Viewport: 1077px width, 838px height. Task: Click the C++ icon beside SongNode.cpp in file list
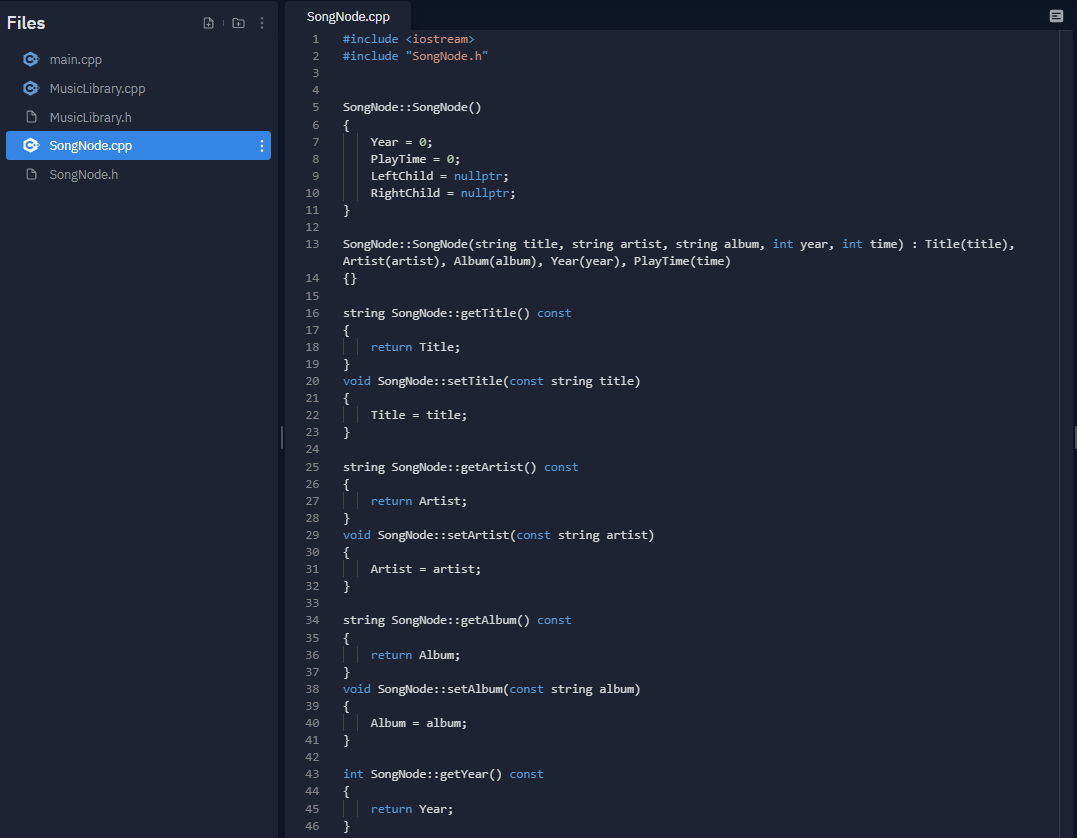tap(31, 146)
